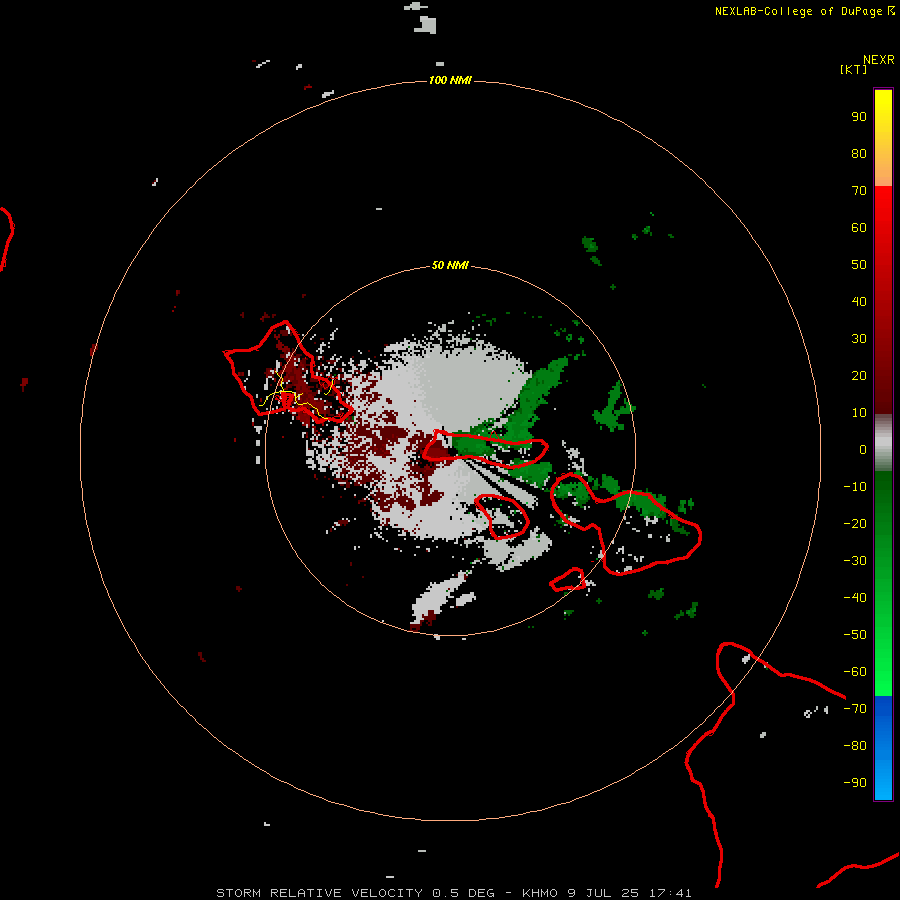Image resolution: width=900 pixels, height=900 pixels.
Task: Click the Storm Relative Velocity 0.5 DEG caption
Action: (355, 893)
